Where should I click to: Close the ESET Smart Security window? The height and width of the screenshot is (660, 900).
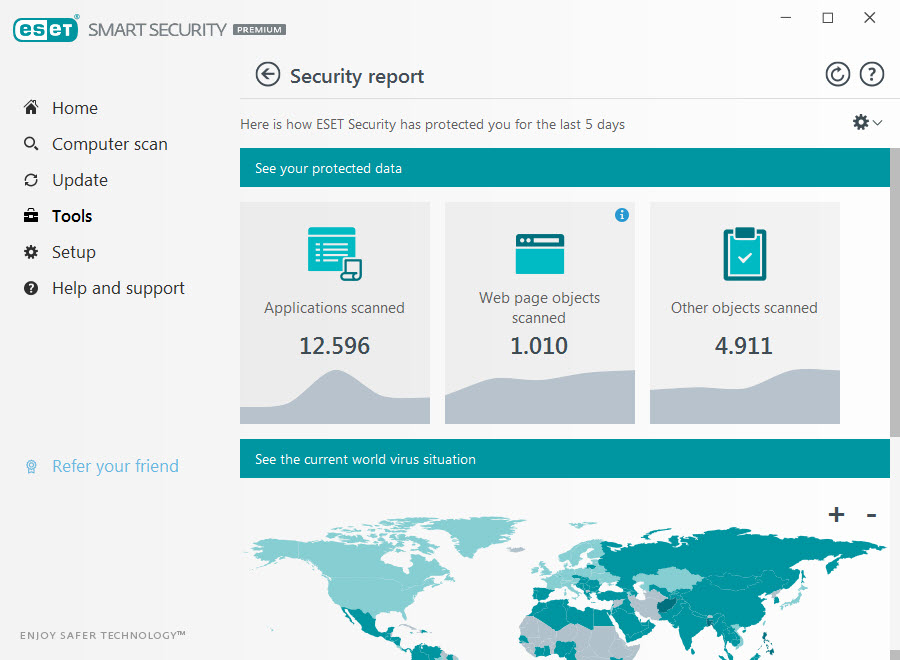870,18
